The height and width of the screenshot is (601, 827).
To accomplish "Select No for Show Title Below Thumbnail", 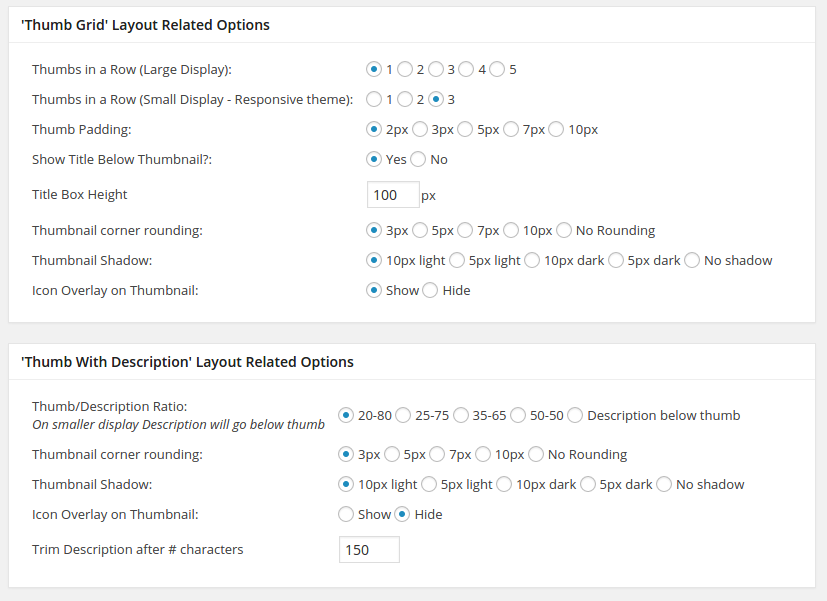I will [418, 160].
